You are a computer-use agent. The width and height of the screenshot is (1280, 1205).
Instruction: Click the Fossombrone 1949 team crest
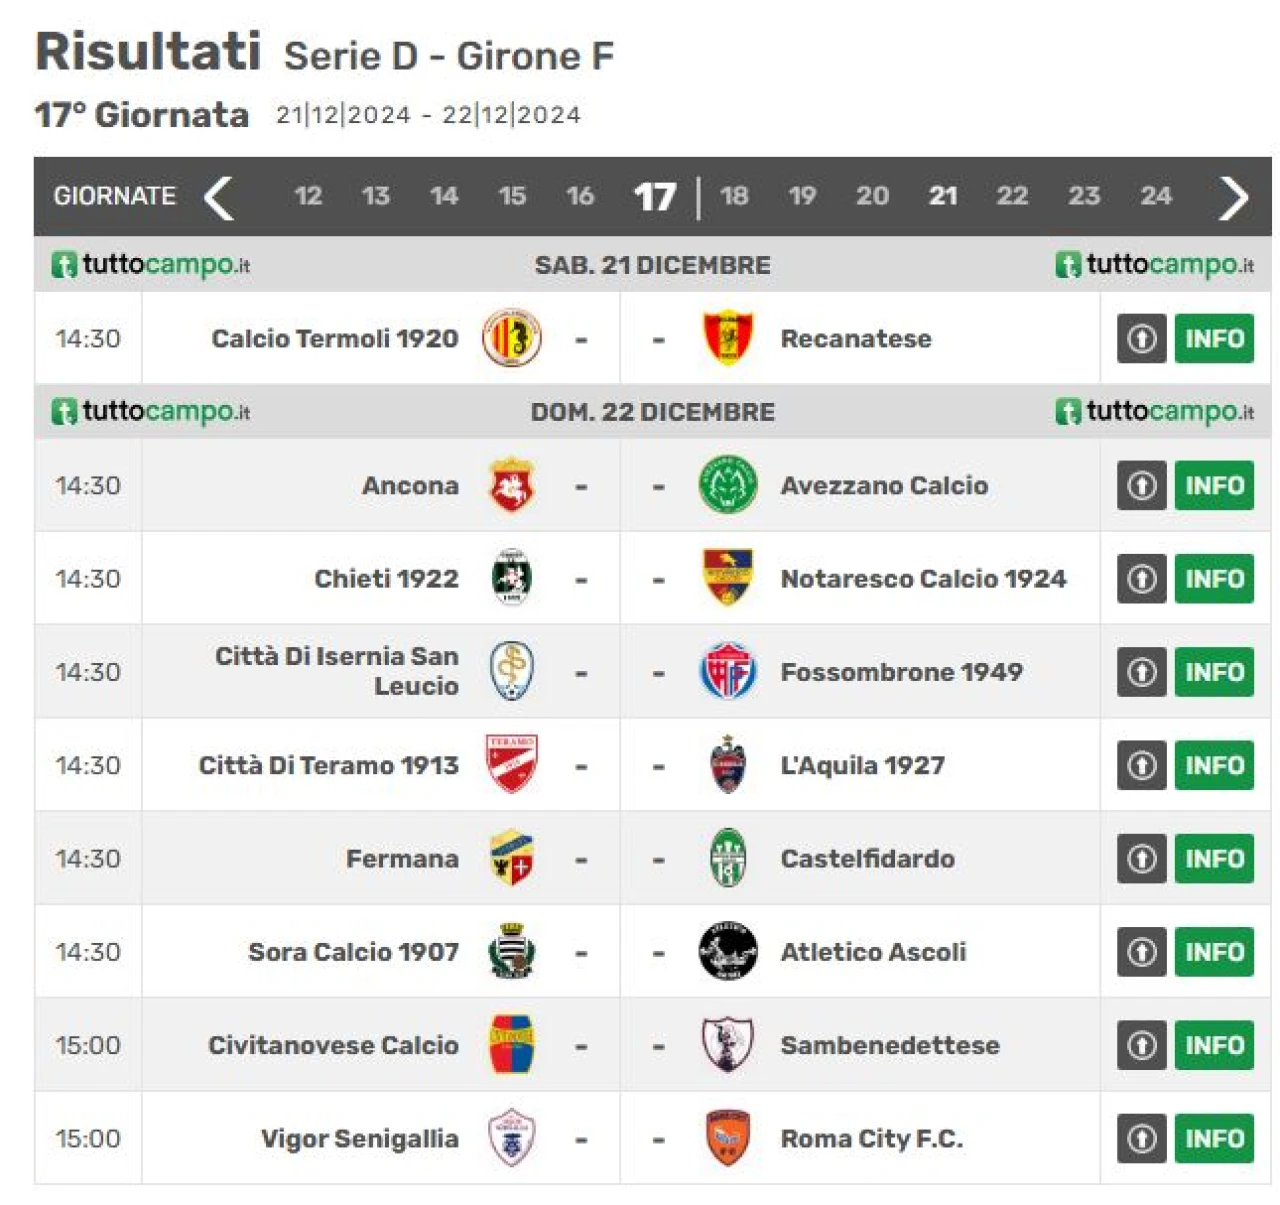point(728,671)
